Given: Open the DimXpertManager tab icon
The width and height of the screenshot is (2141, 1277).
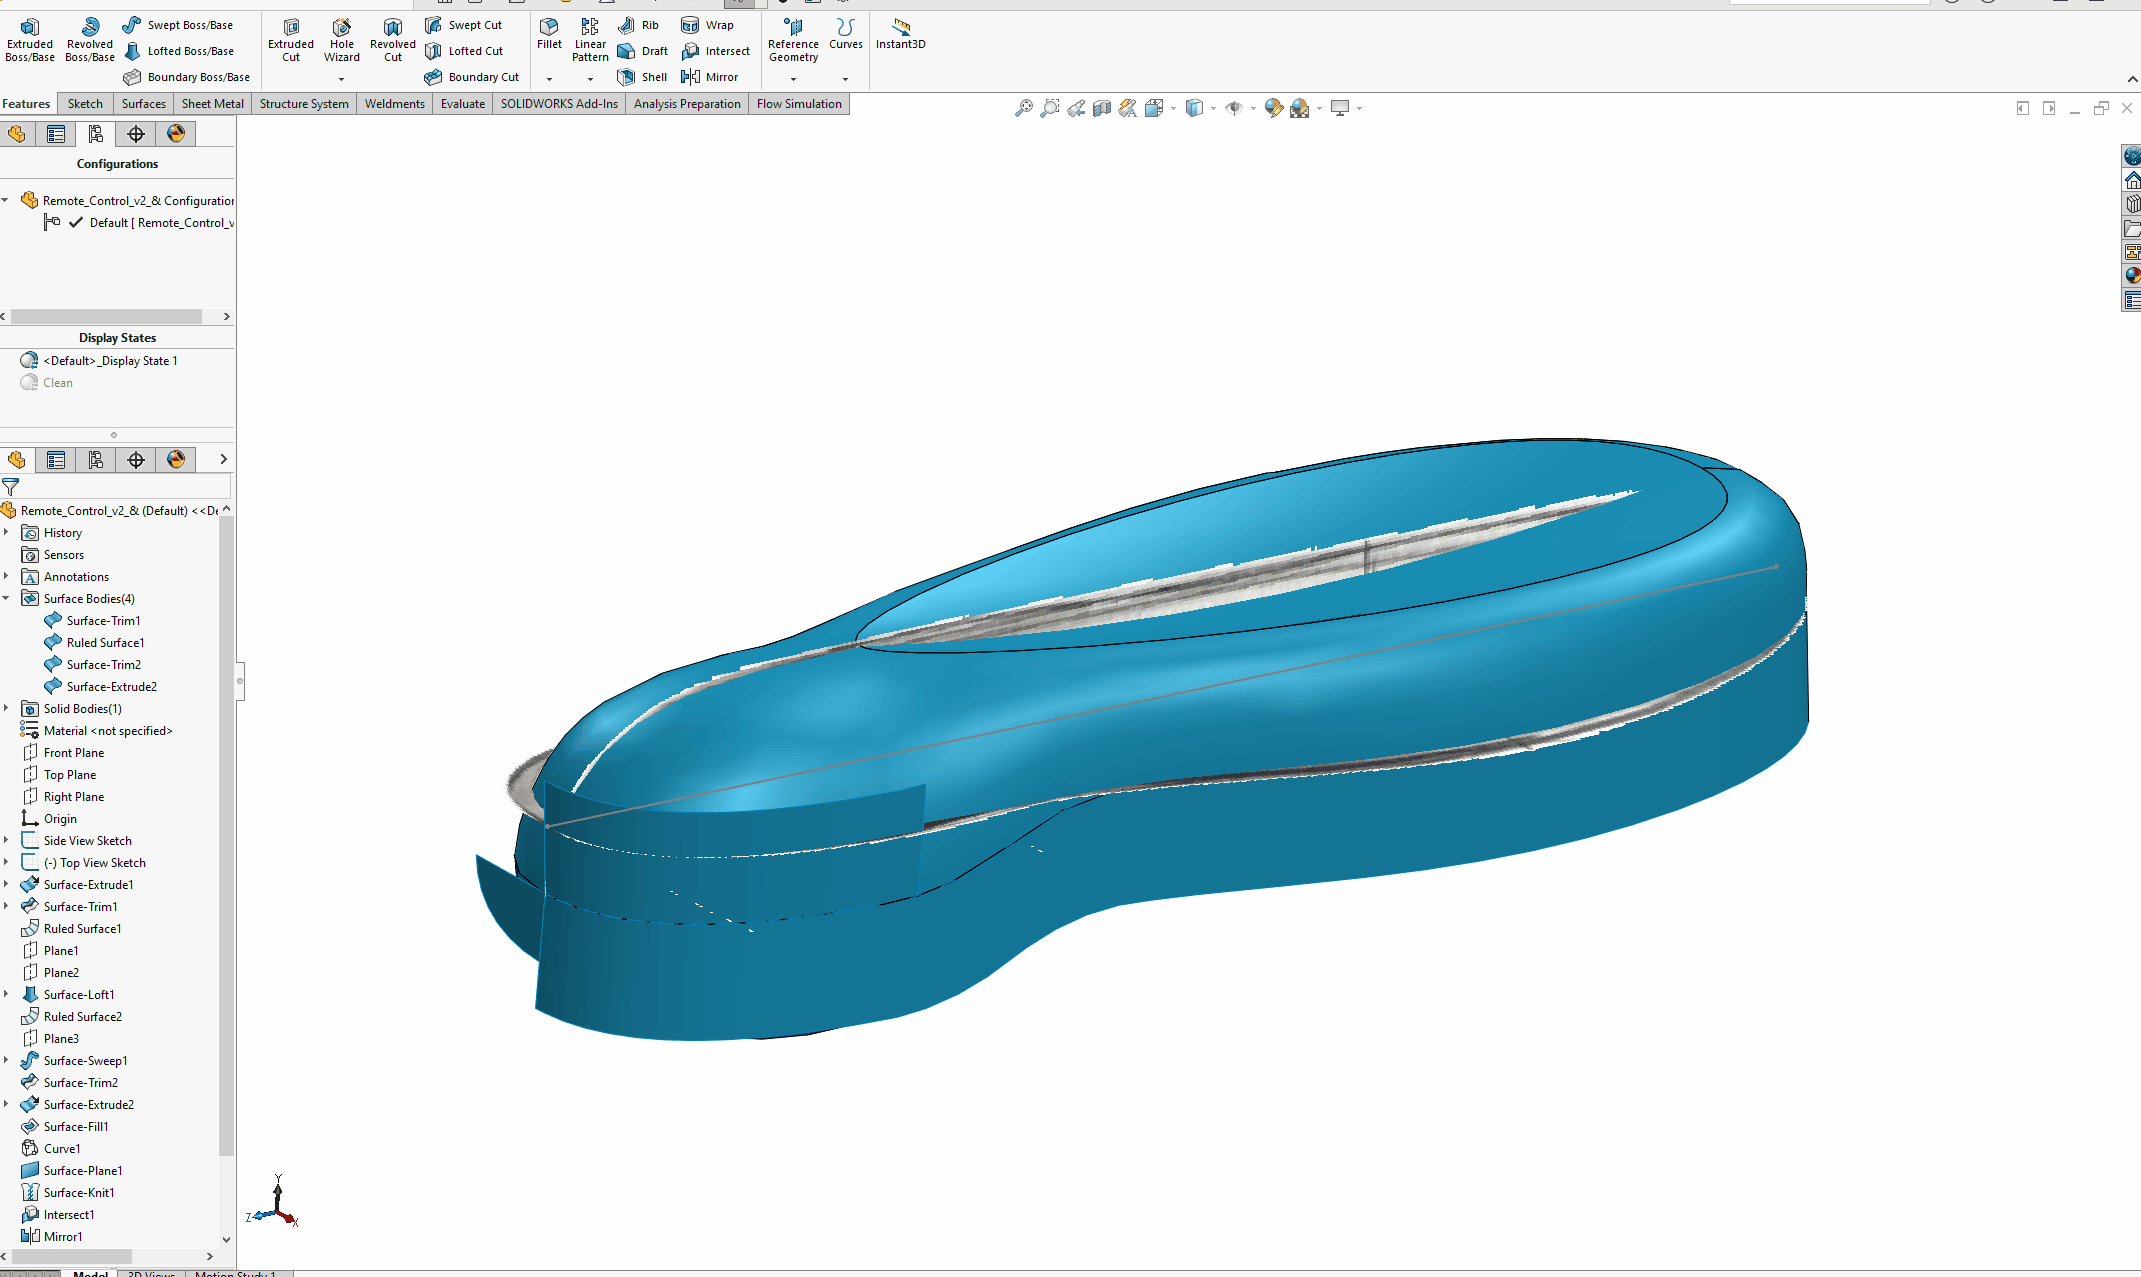Looking at the screenshot, I should 136,134.
